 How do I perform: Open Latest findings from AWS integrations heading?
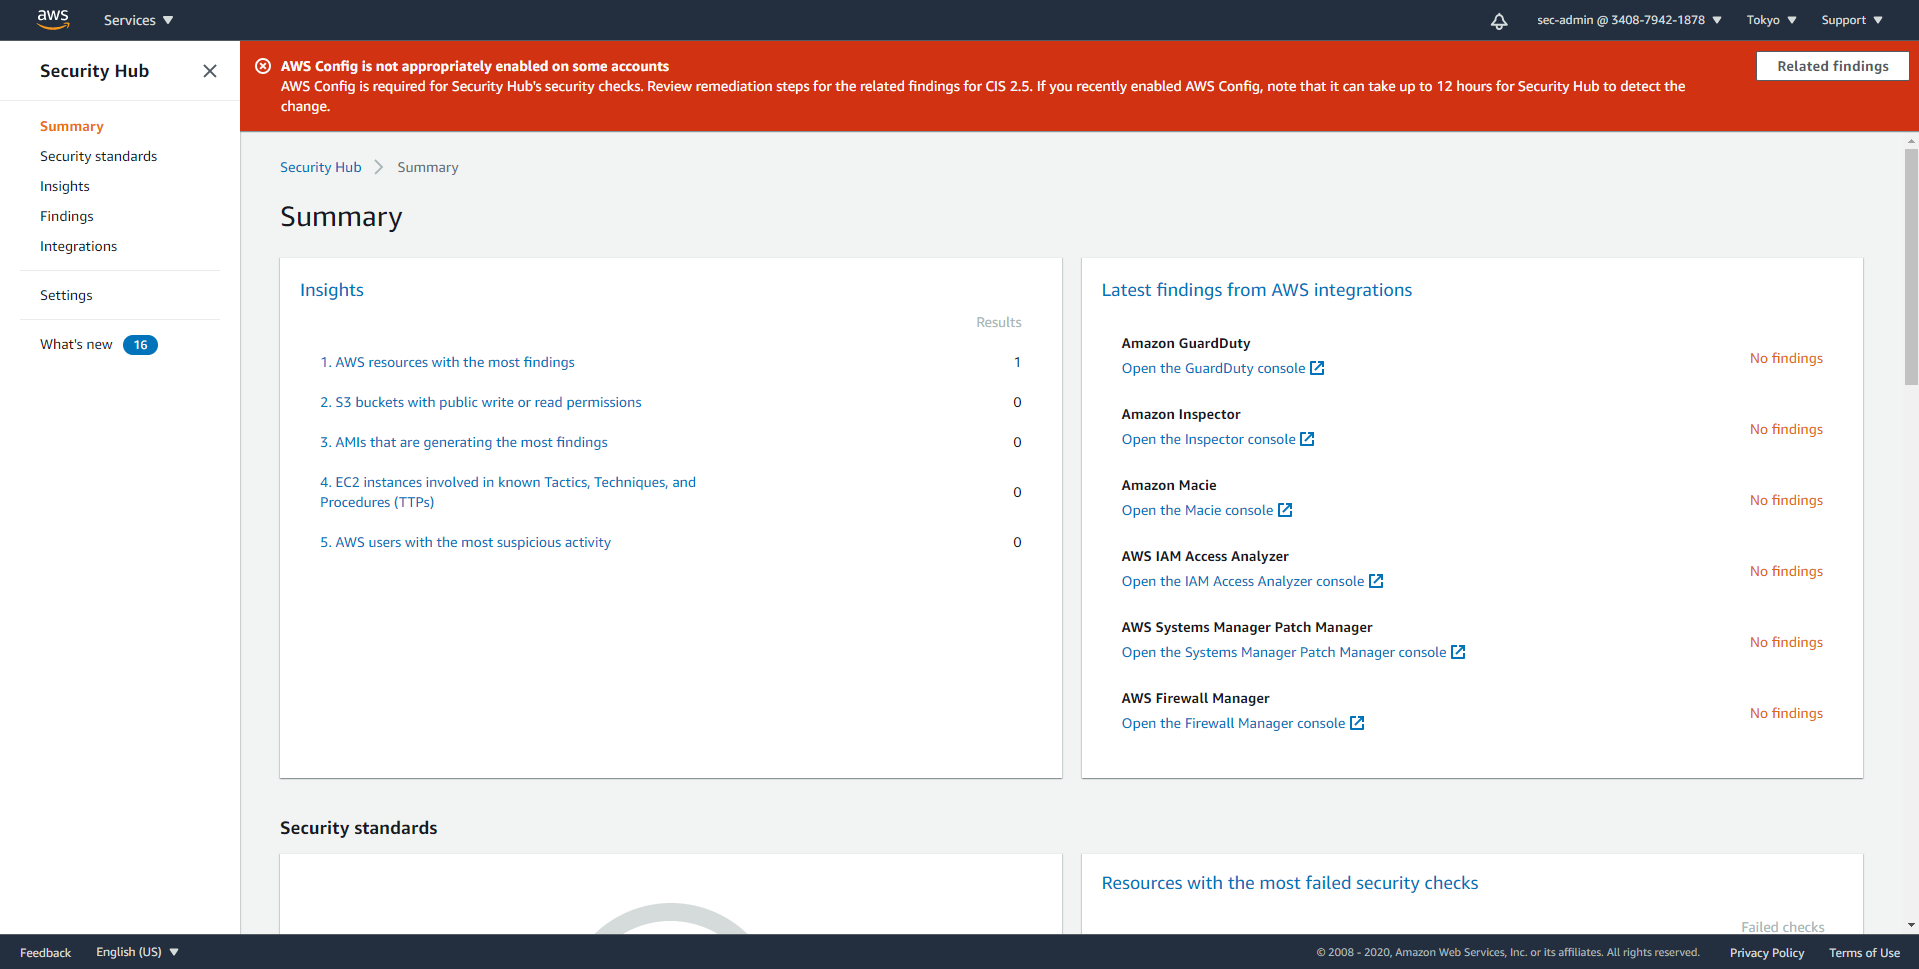[x=1257, y=290]
